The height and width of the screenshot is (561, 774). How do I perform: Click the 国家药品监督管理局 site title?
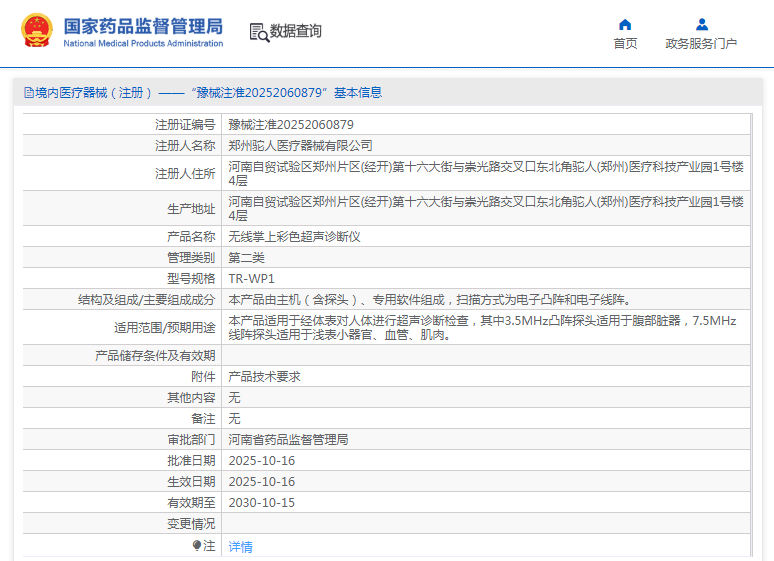click(x=143, y=26)
